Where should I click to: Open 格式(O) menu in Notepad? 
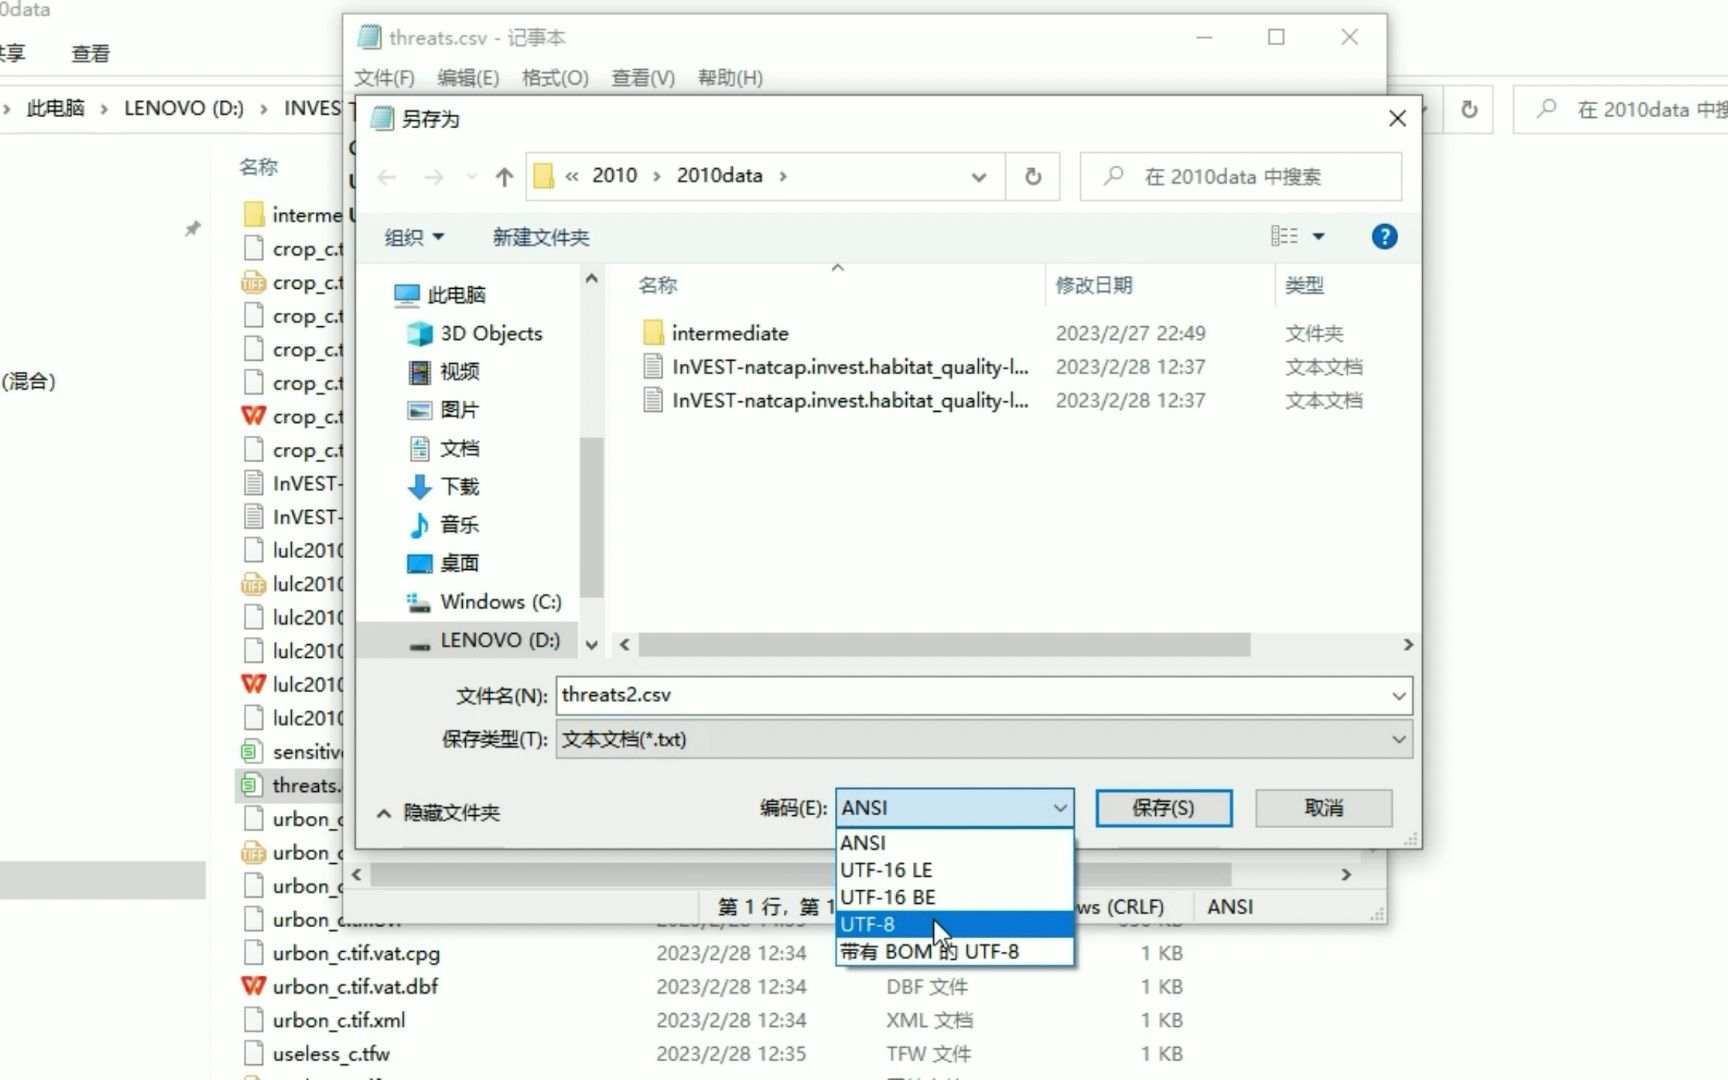[555, 78]
